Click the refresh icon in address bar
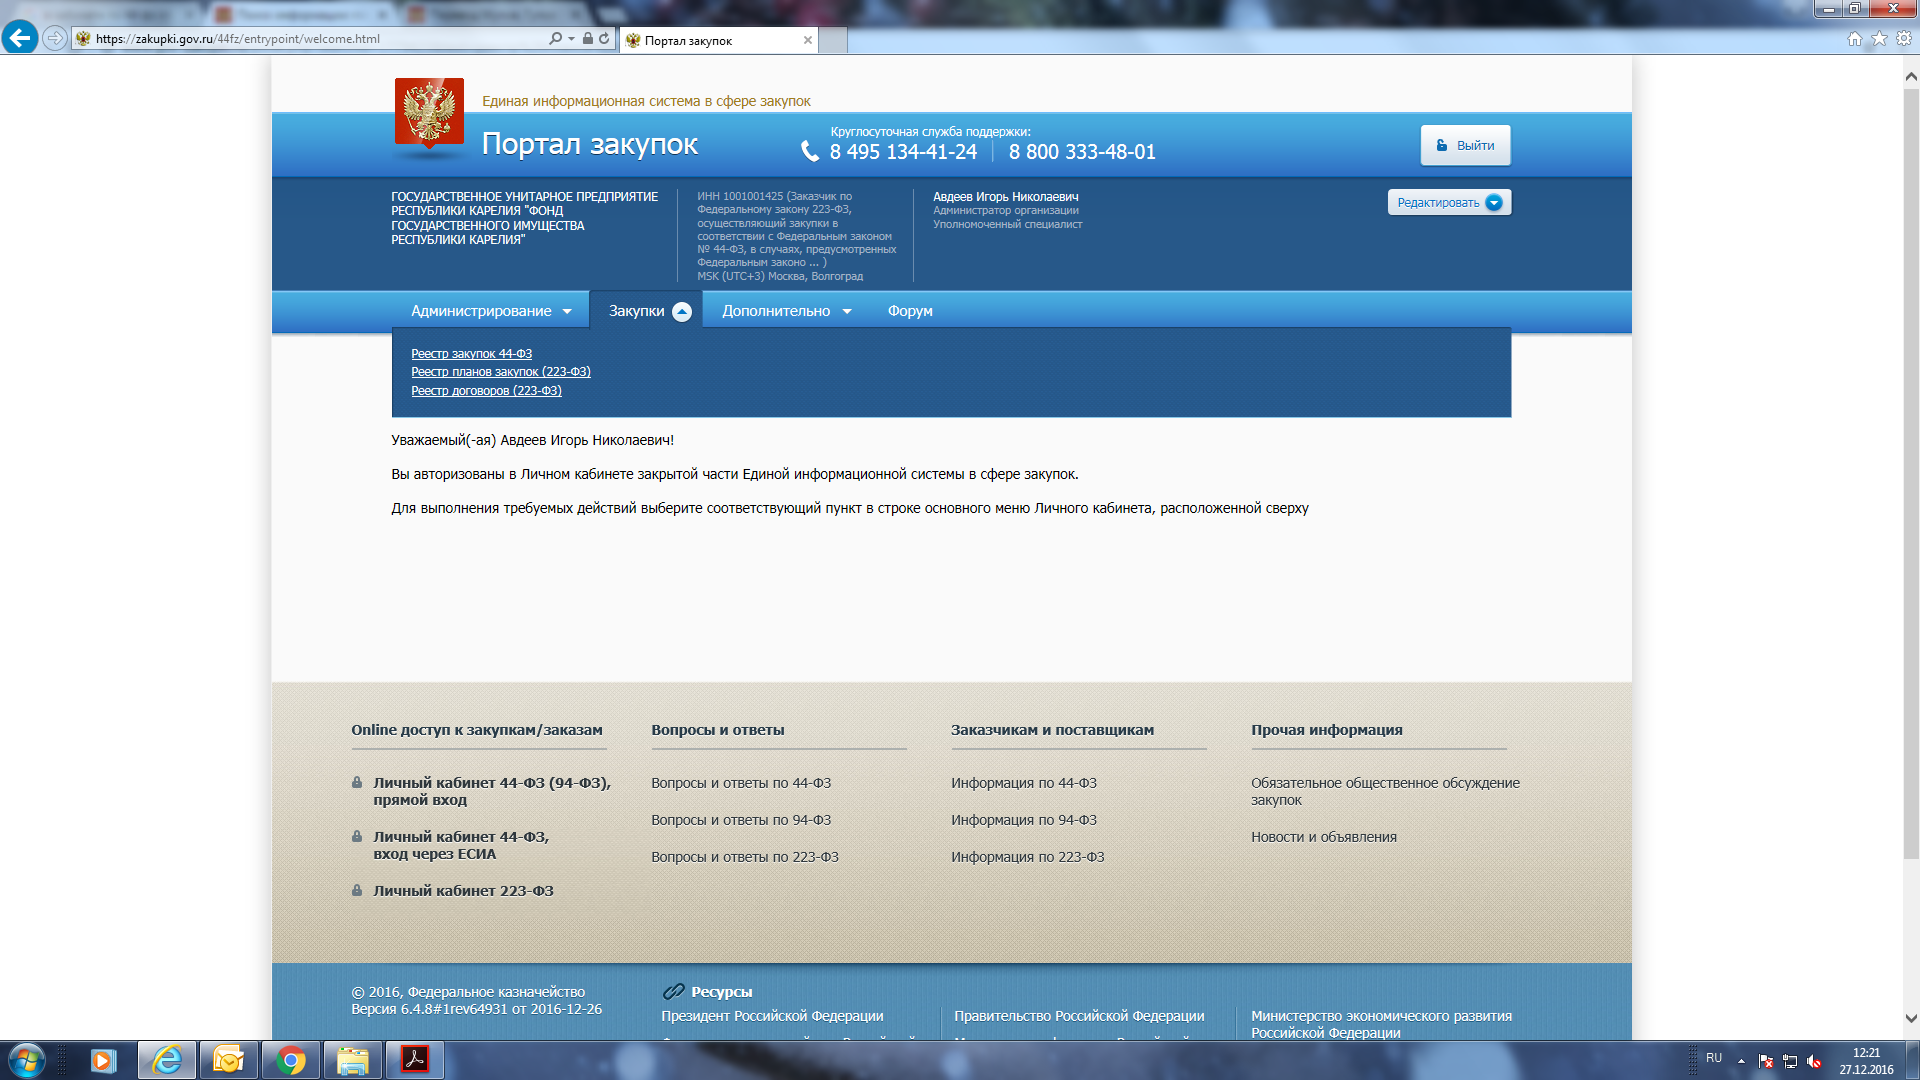 pos(604,39)
